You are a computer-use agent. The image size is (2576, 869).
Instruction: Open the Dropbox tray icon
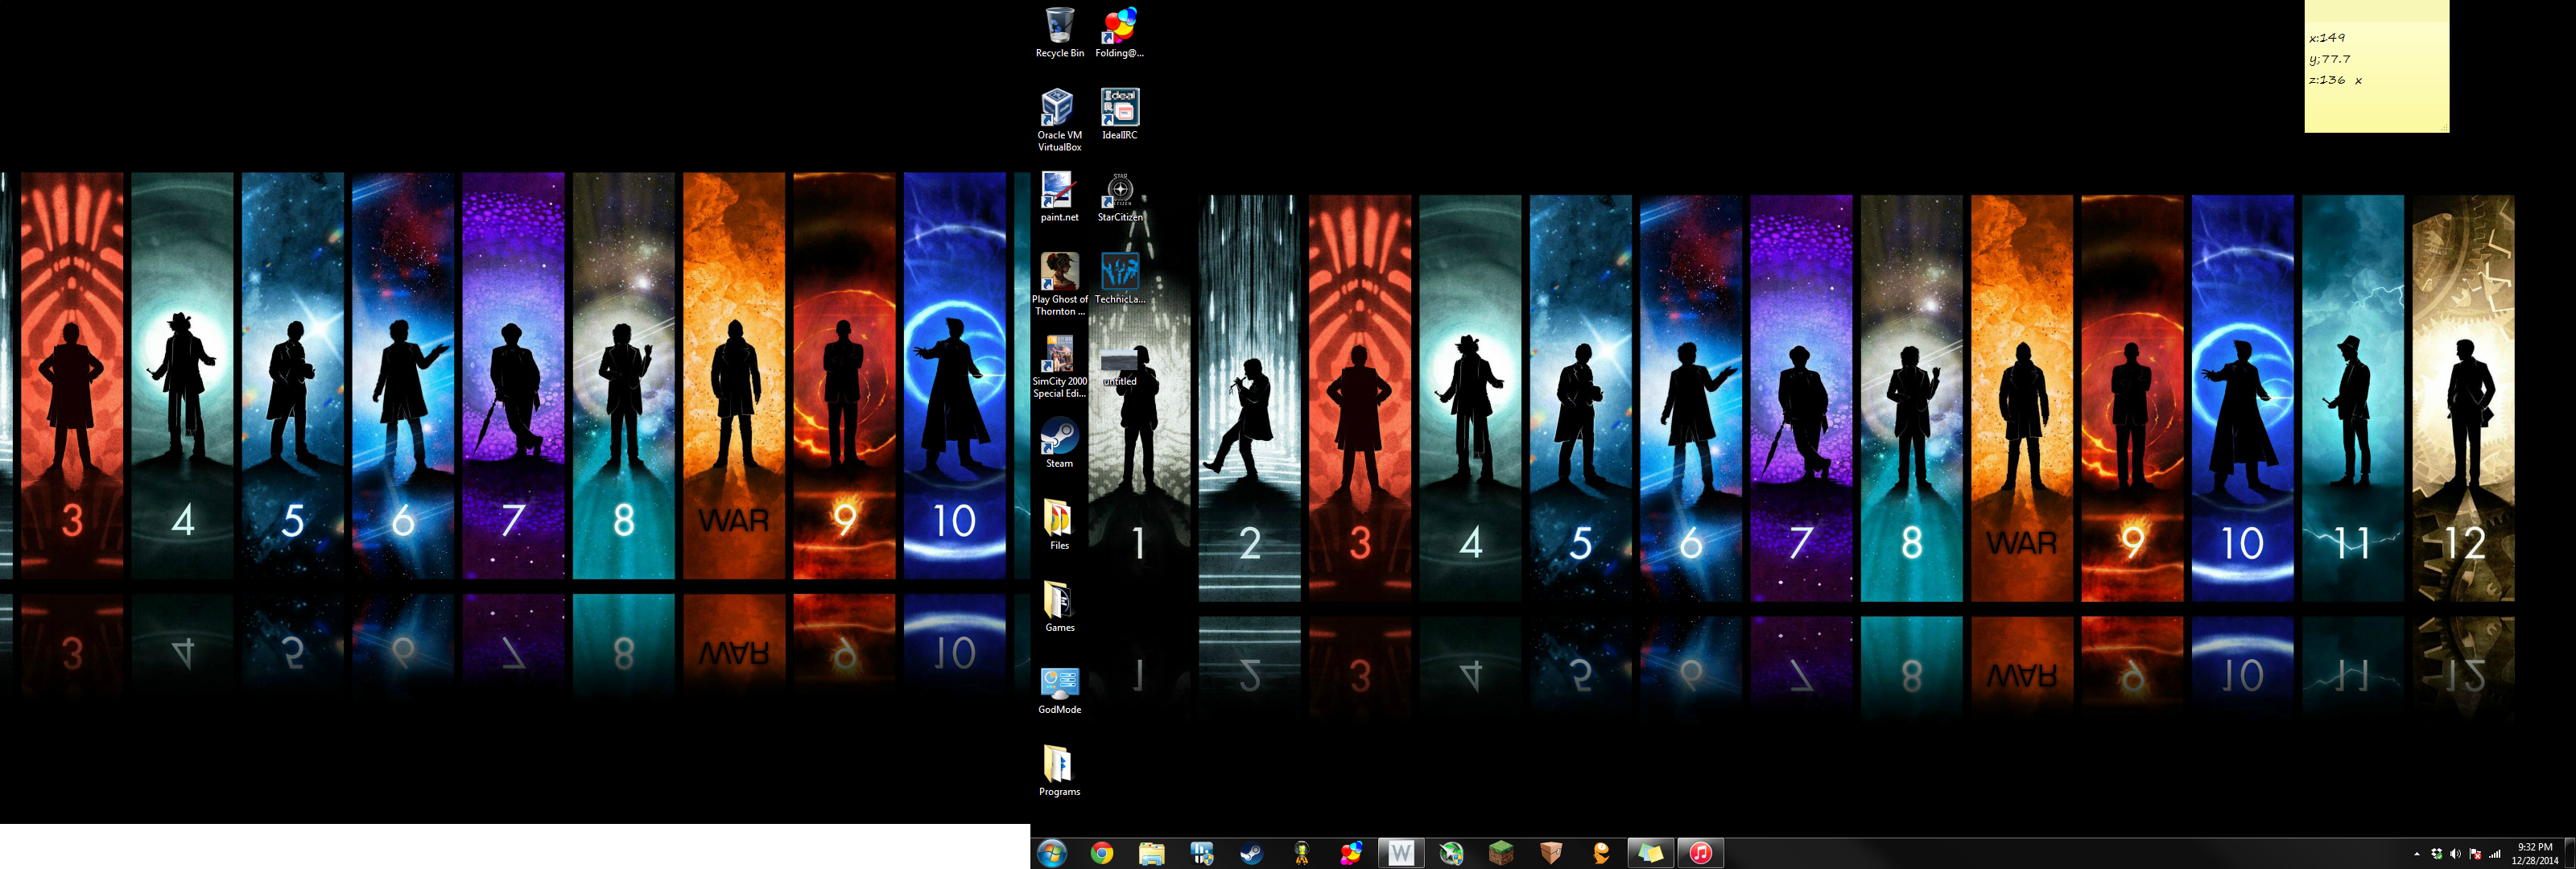pyautogui.click(x=2437, y=854)
